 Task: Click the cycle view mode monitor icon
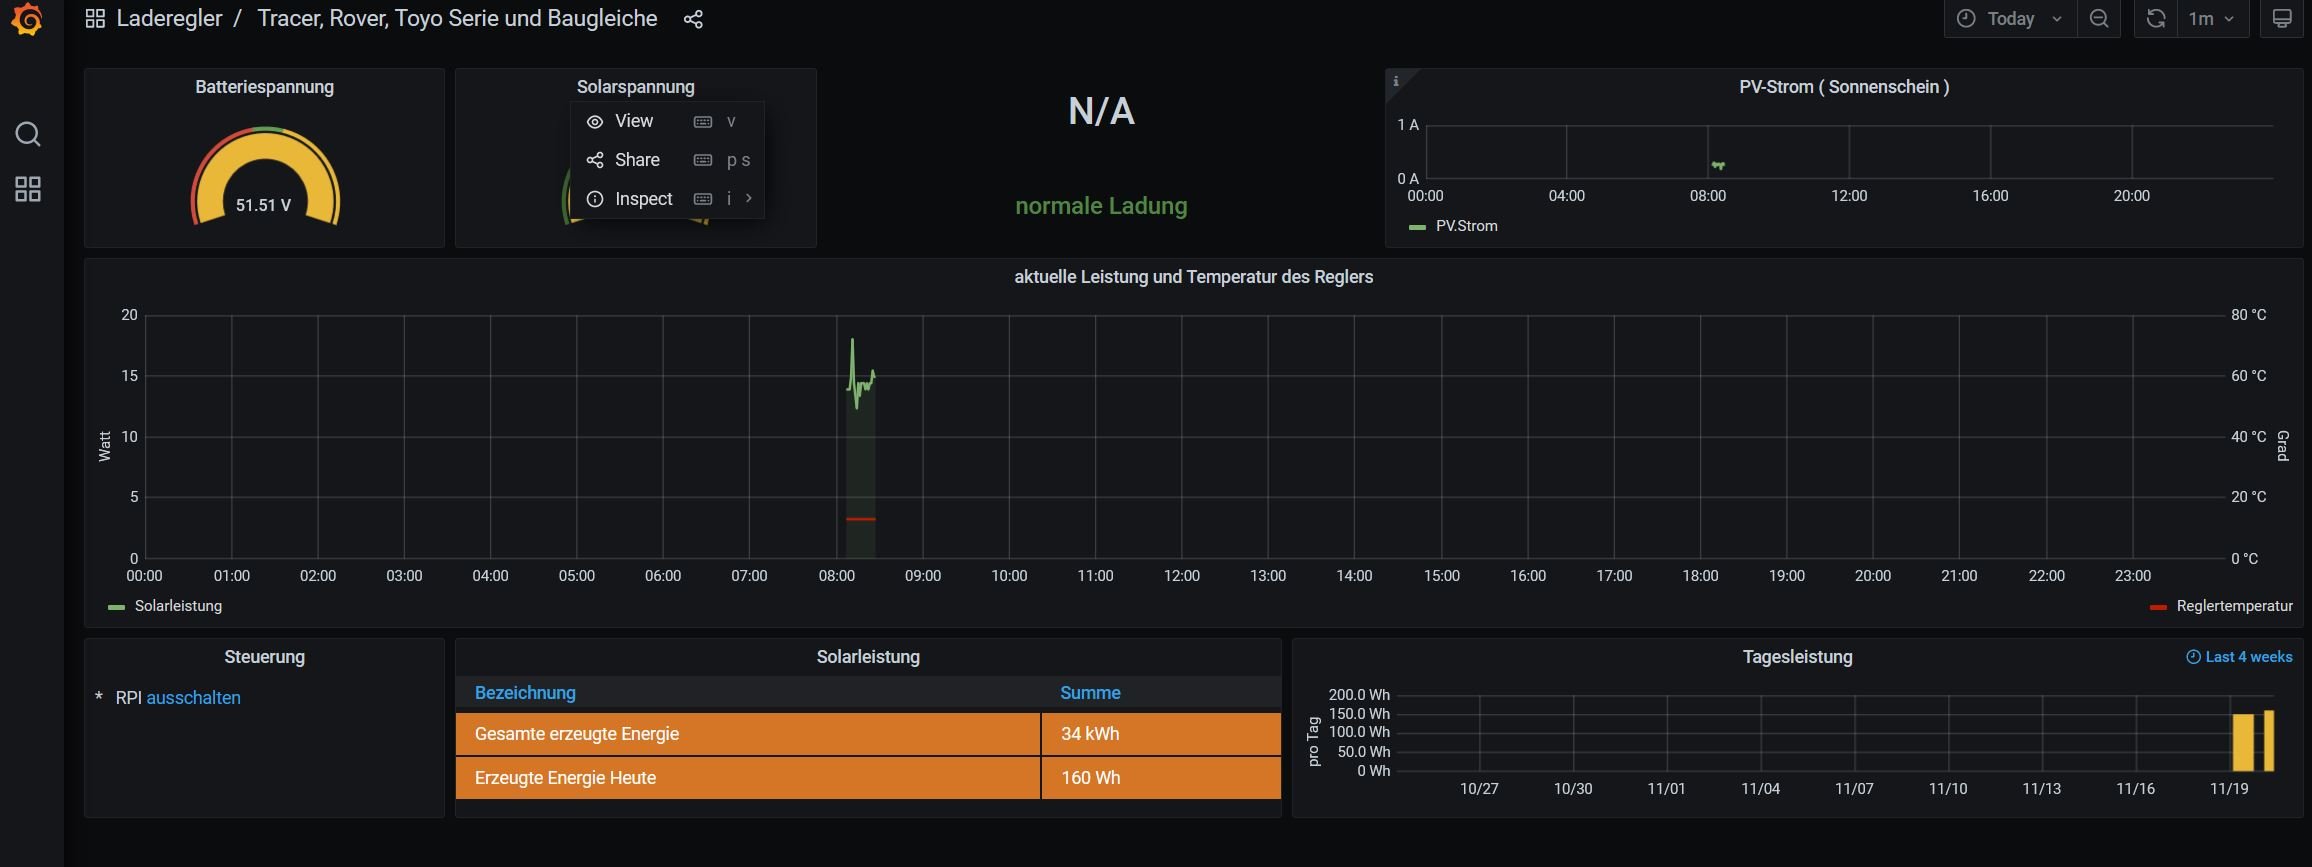point(2281,19)
